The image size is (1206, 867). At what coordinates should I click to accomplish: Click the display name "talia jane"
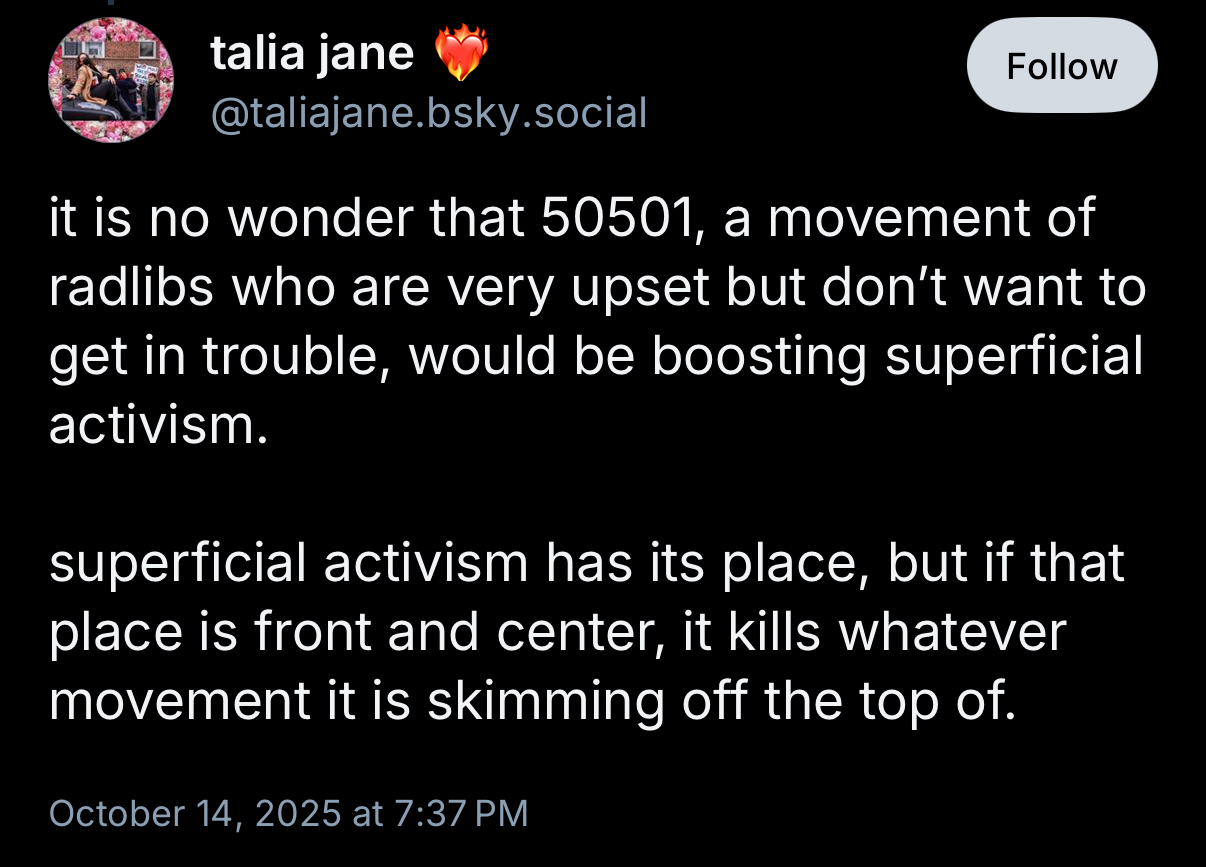311,53
